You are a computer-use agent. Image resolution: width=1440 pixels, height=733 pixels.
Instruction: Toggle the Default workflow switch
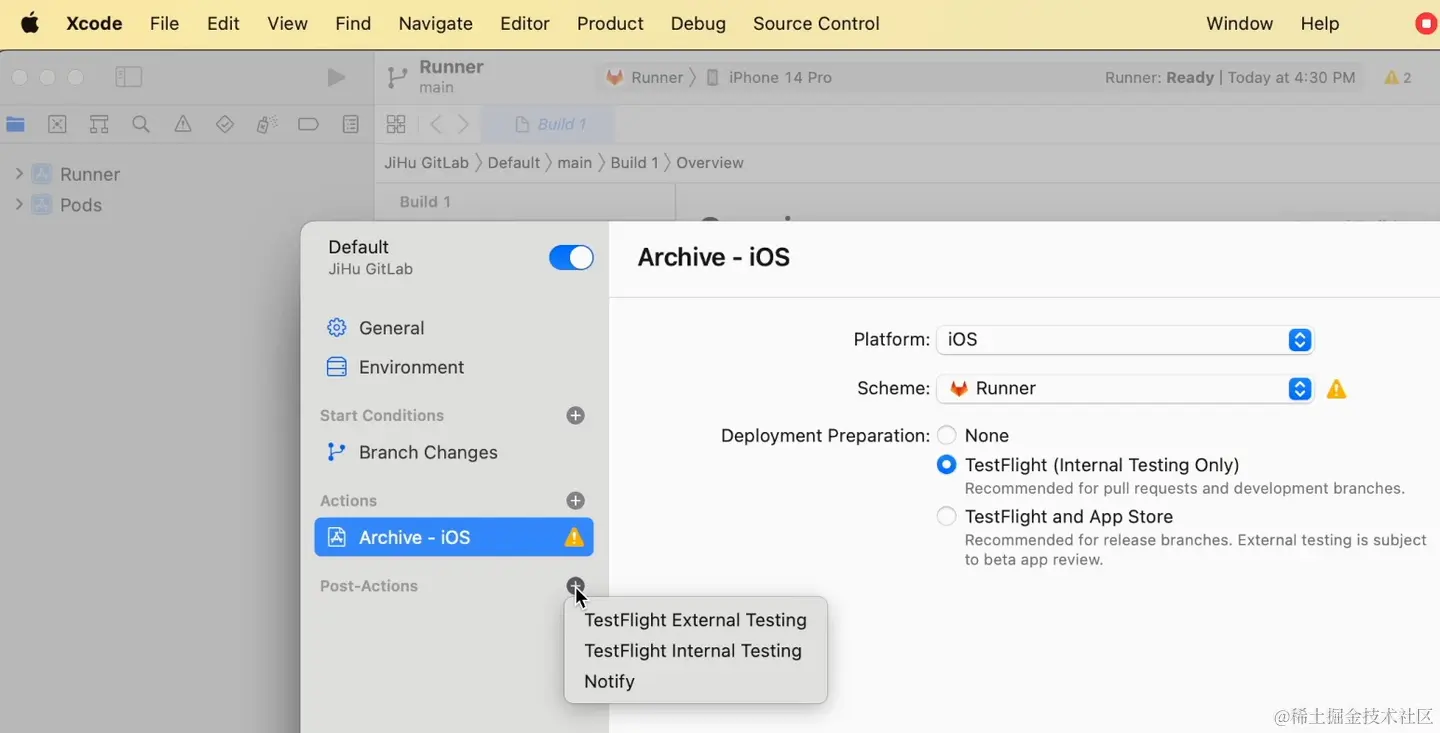click(571, 257)
